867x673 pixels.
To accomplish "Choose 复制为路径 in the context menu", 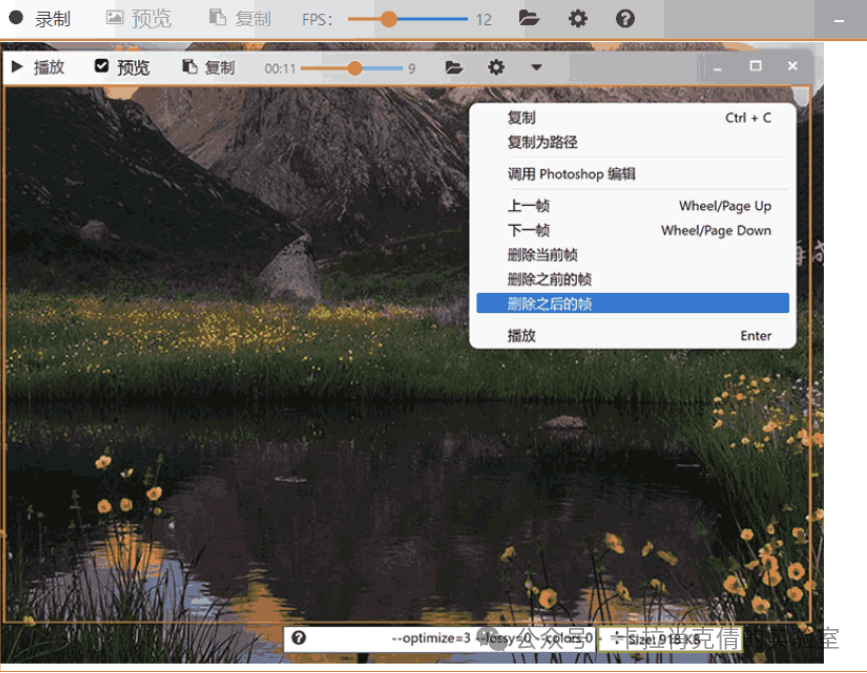I will click(542, 142).
